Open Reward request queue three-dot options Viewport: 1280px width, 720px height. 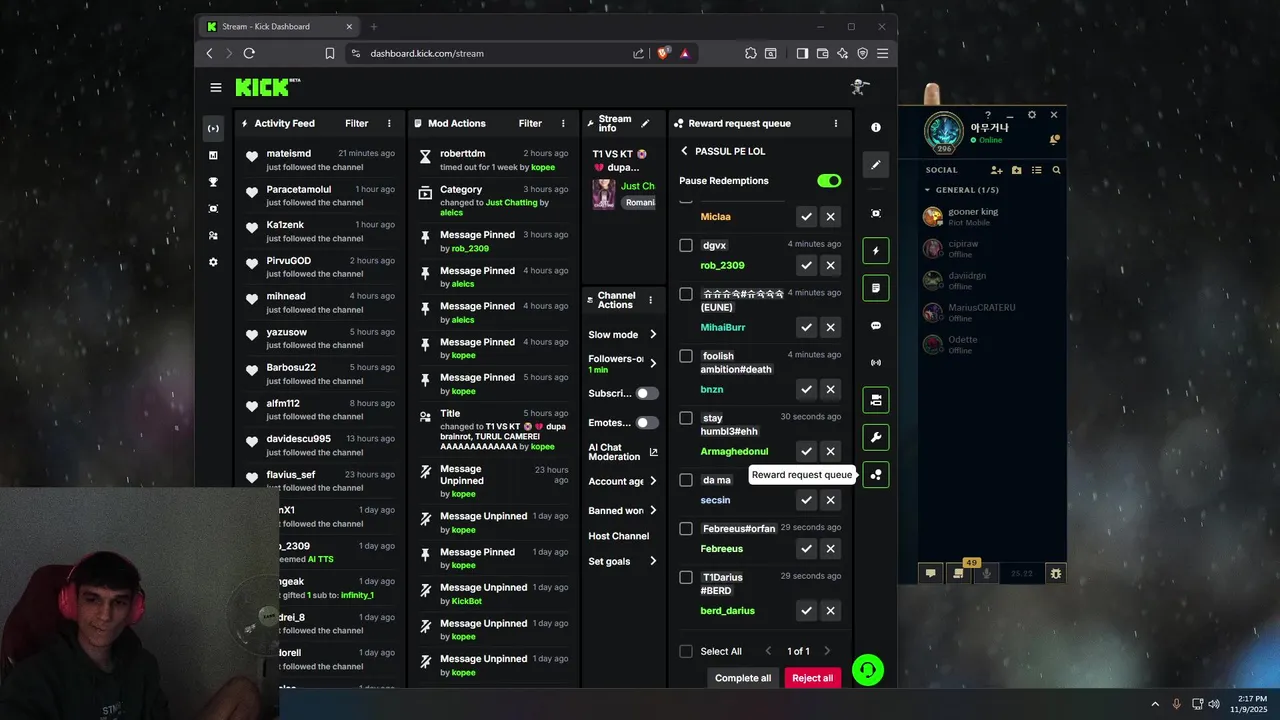pos(836,123)
